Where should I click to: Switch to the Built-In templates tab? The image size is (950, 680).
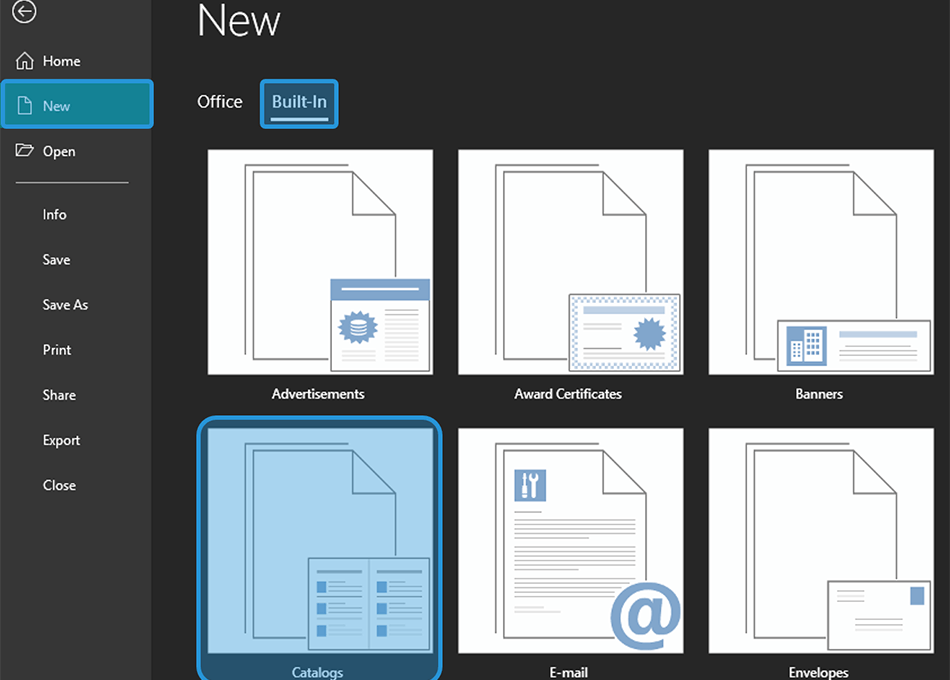click(299, 103)
